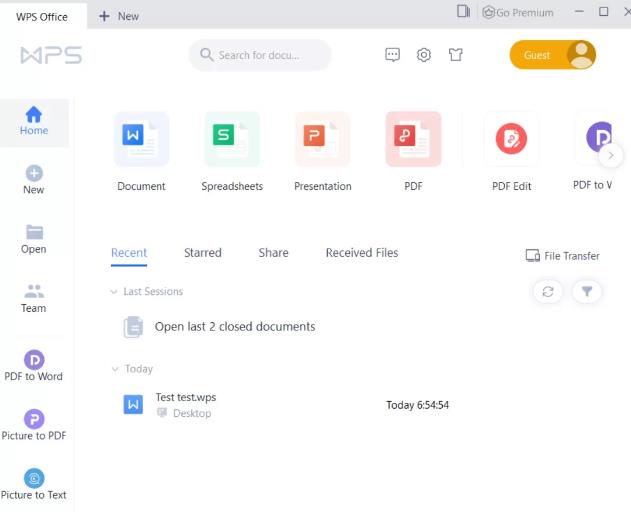Open the PDF Edit tool
The width and height of the screenshot is (631, 512).
pyautogui.click(x=511, y=152)
